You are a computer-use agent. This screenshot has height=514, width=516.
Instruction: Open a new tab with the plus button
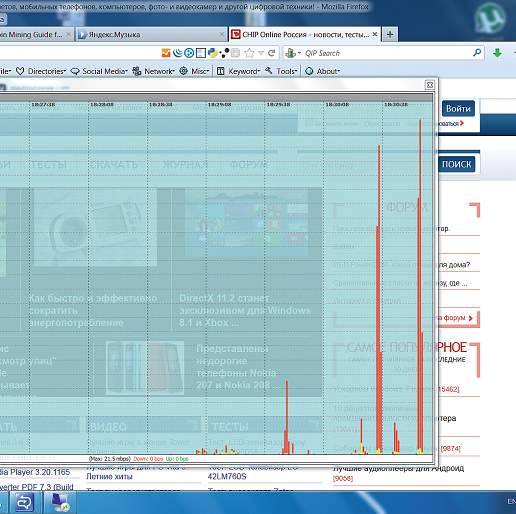390,34
